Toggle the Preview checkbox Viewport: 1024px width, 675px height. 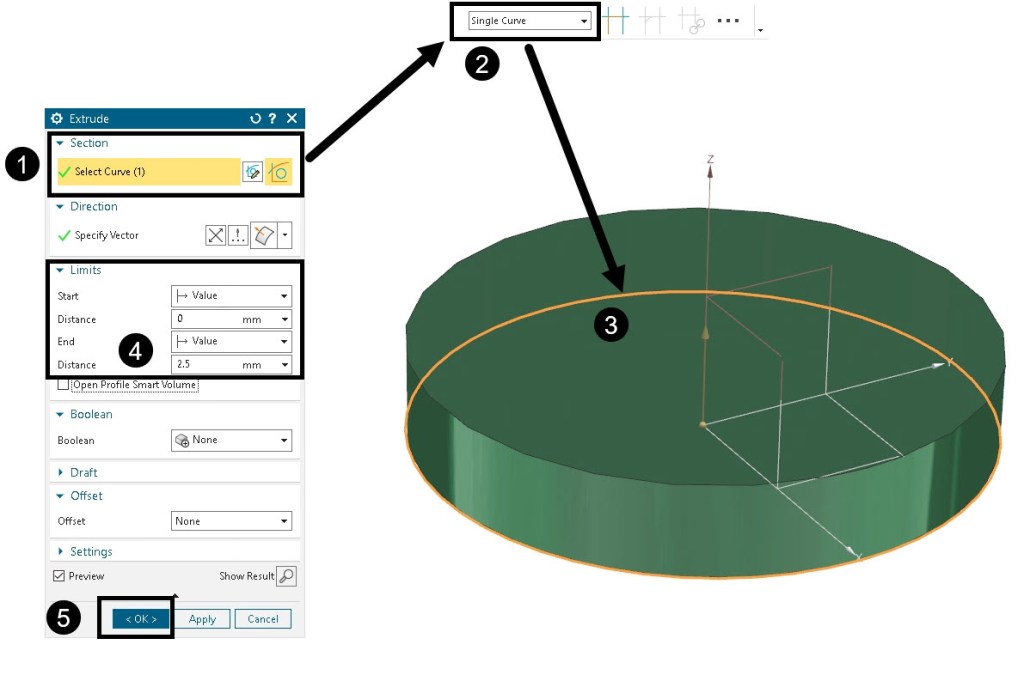pos(59,576)
